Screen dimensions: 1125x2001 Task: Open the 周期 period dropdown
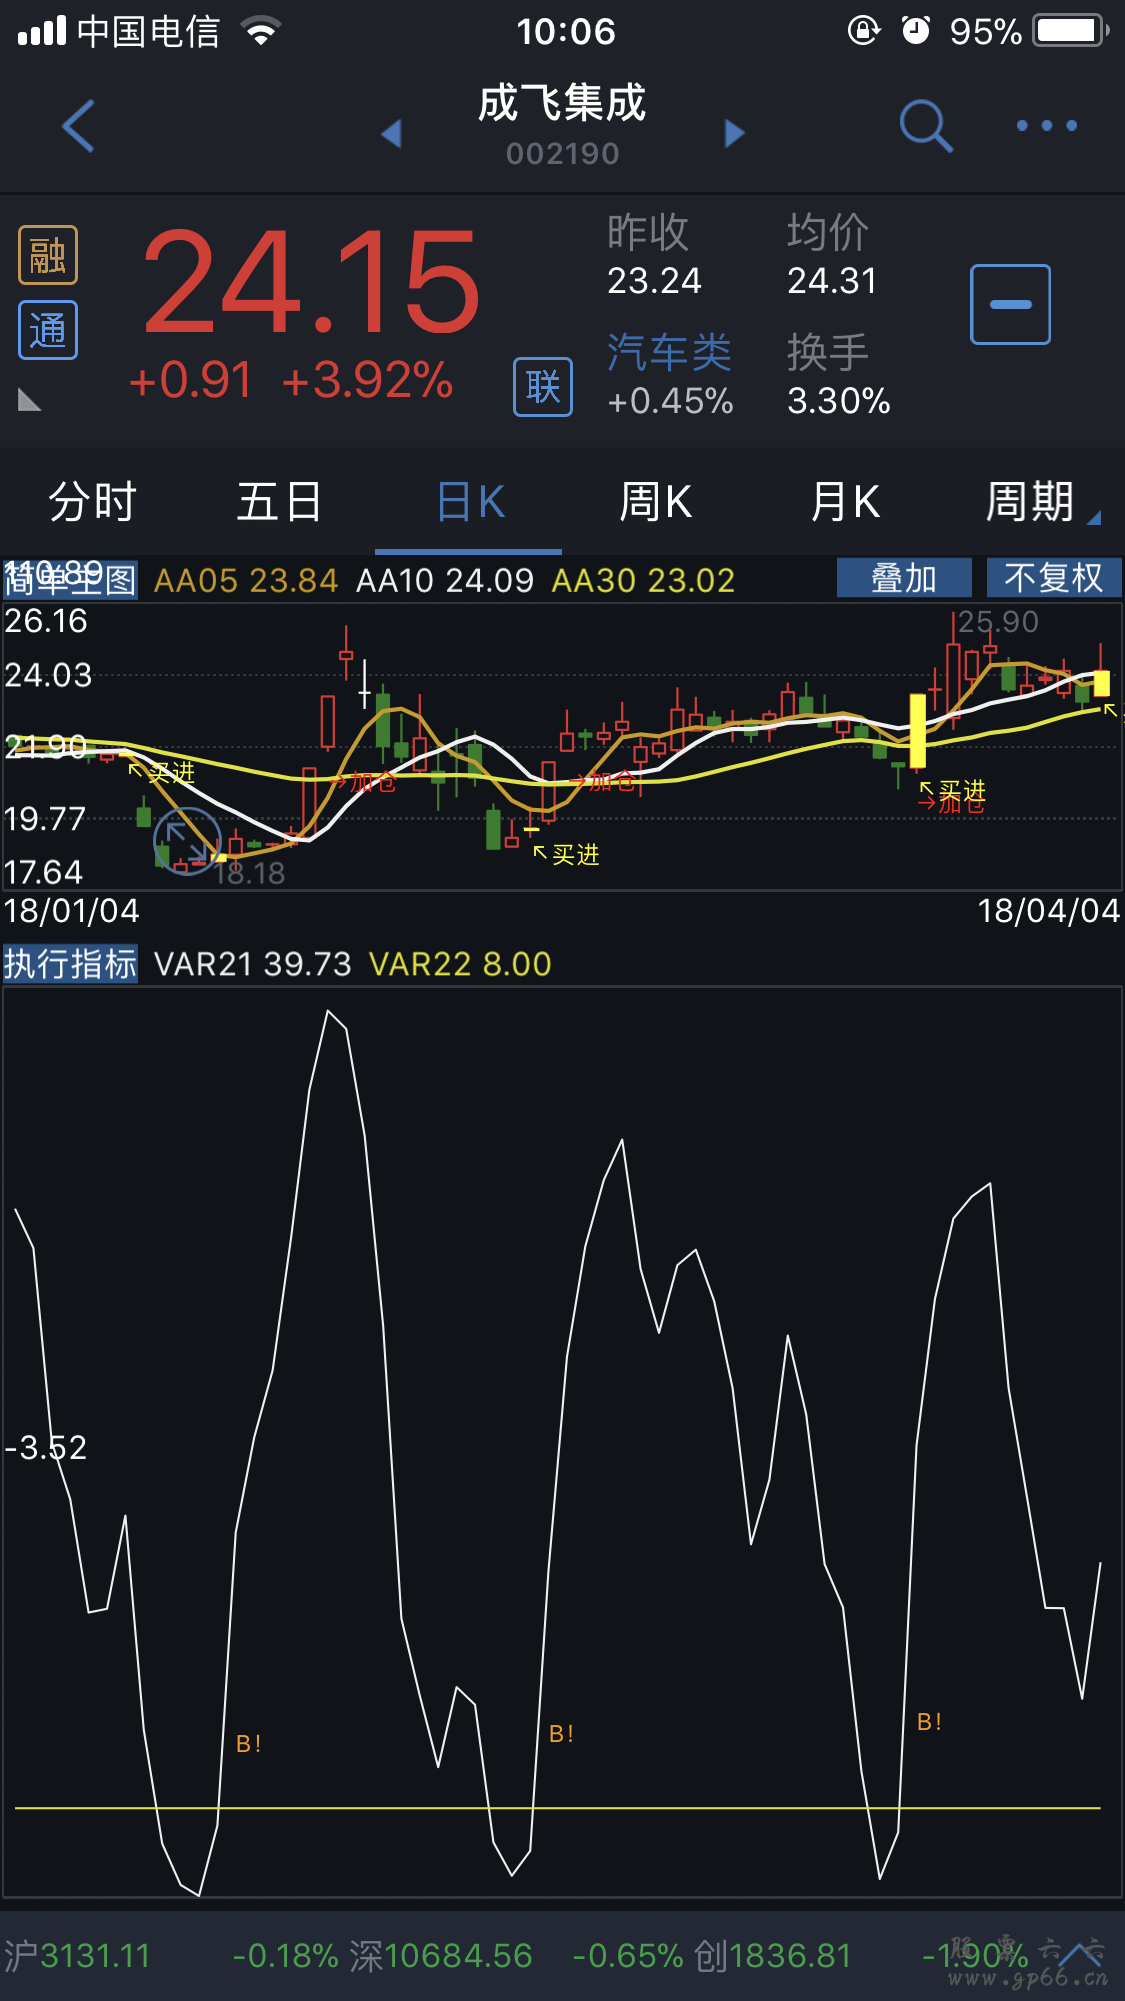click(1041, 502)
